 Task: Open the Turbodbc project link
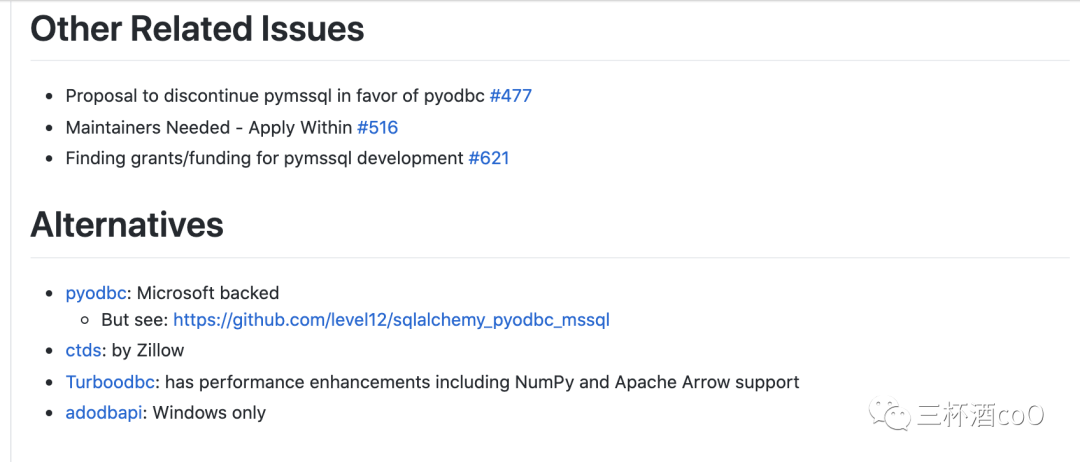pos(110,382)
